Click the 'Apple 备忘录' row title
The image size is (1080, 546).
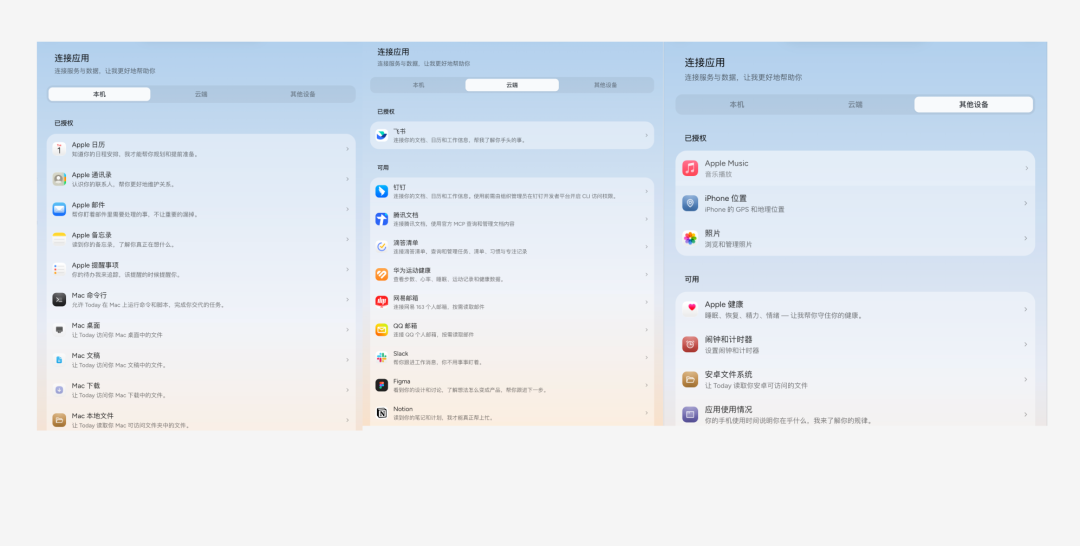pos(92,235)
